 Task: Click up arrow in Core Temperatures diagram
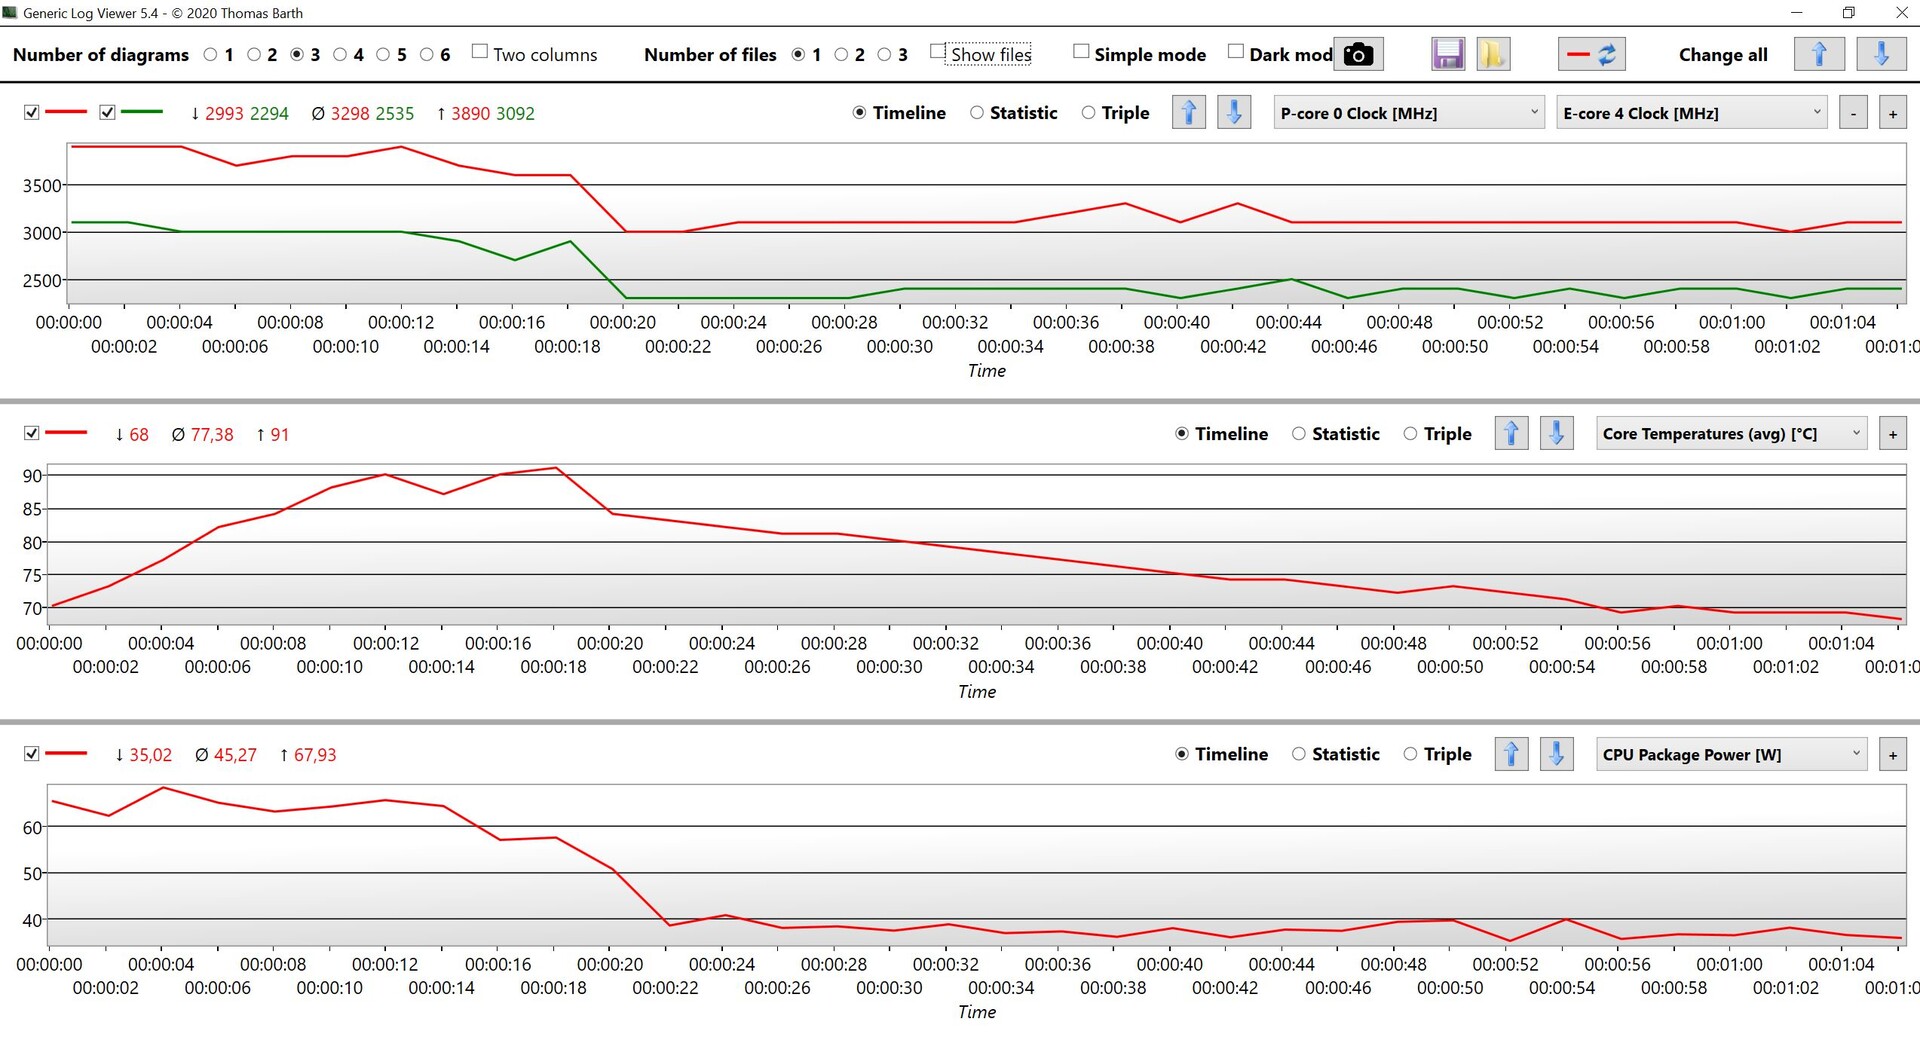click(x=1510, y=434)
